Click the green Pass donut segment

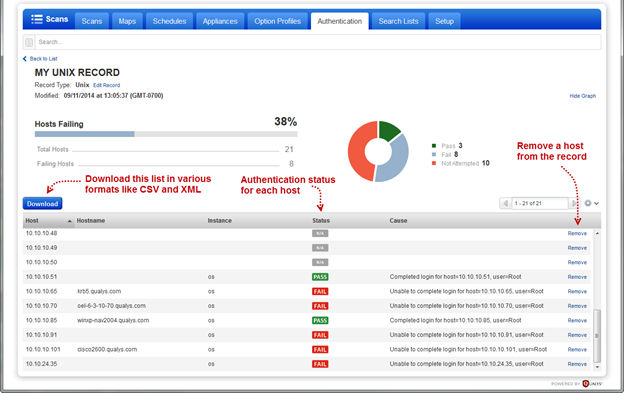pos(389,130)
